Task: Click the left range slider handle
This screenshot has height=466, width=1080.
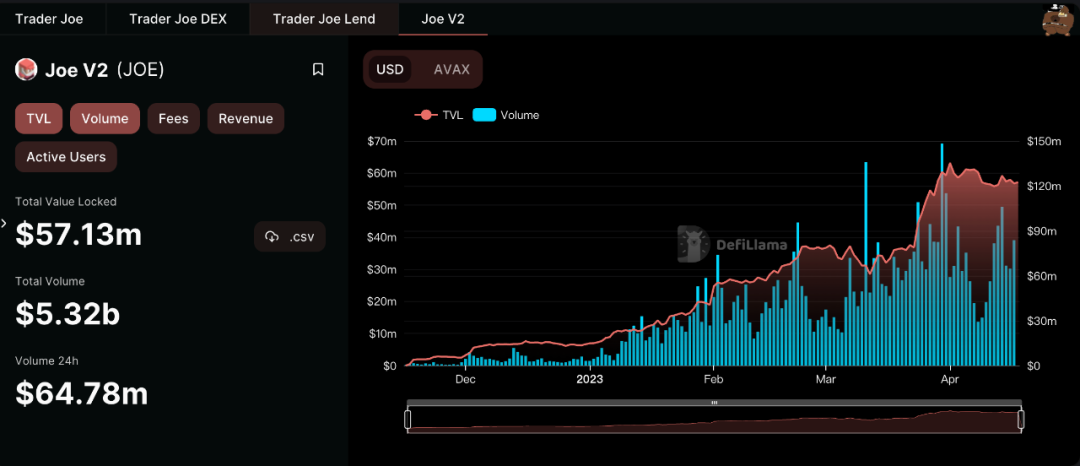Action: [x=407, y=420]
